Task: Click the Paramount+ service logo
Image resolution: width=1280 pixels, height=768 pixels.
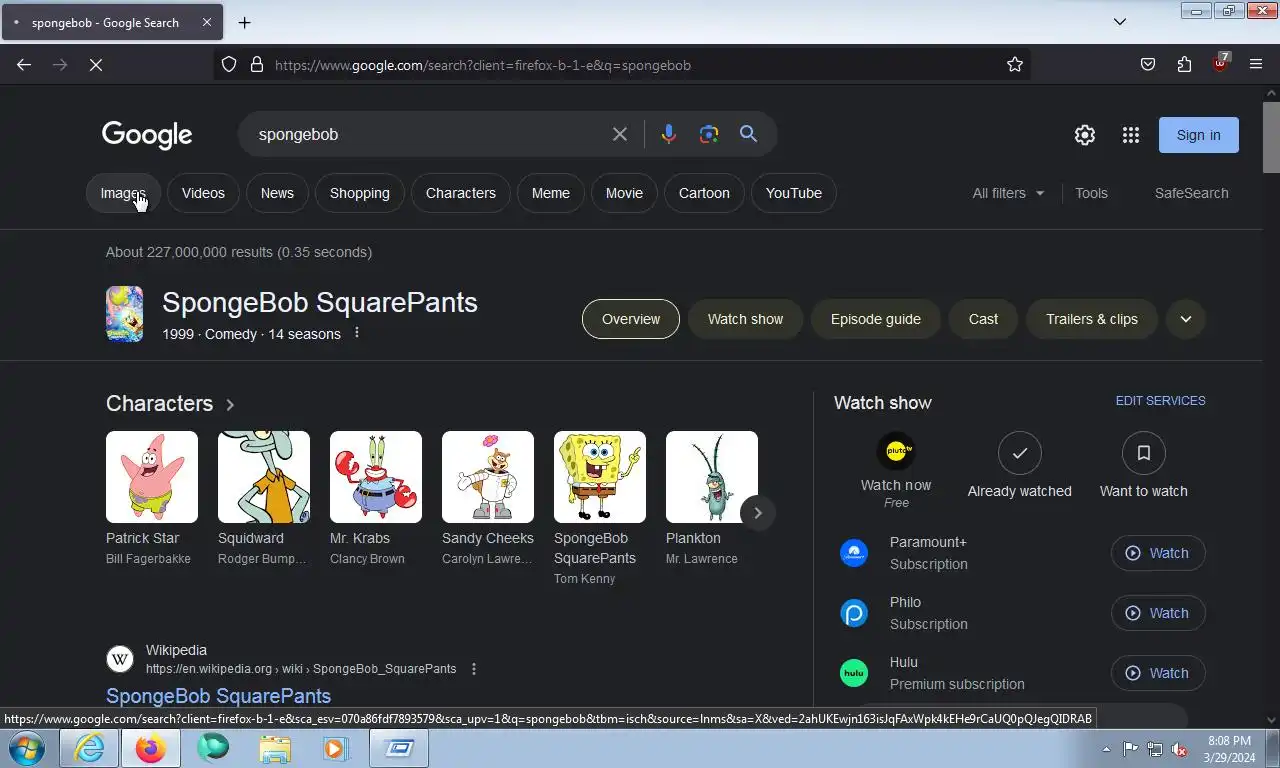Action: pos(854,553)
